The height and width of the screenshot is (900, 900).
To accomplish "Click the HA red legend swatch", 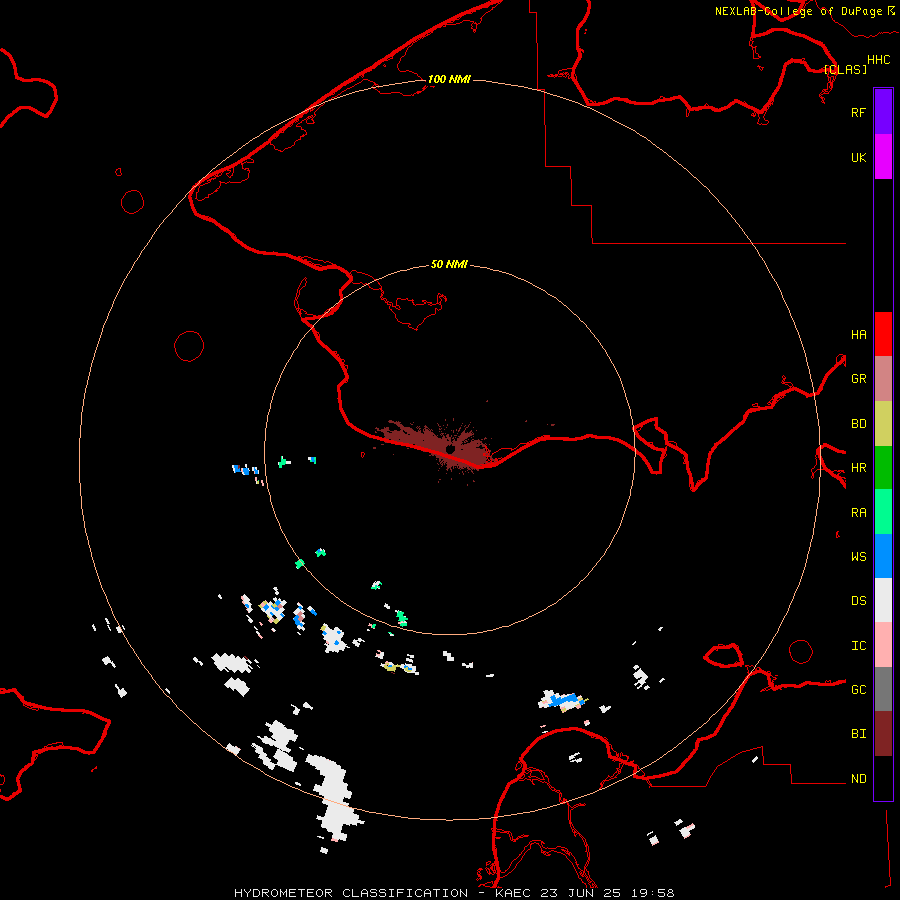I will (883, 334).
